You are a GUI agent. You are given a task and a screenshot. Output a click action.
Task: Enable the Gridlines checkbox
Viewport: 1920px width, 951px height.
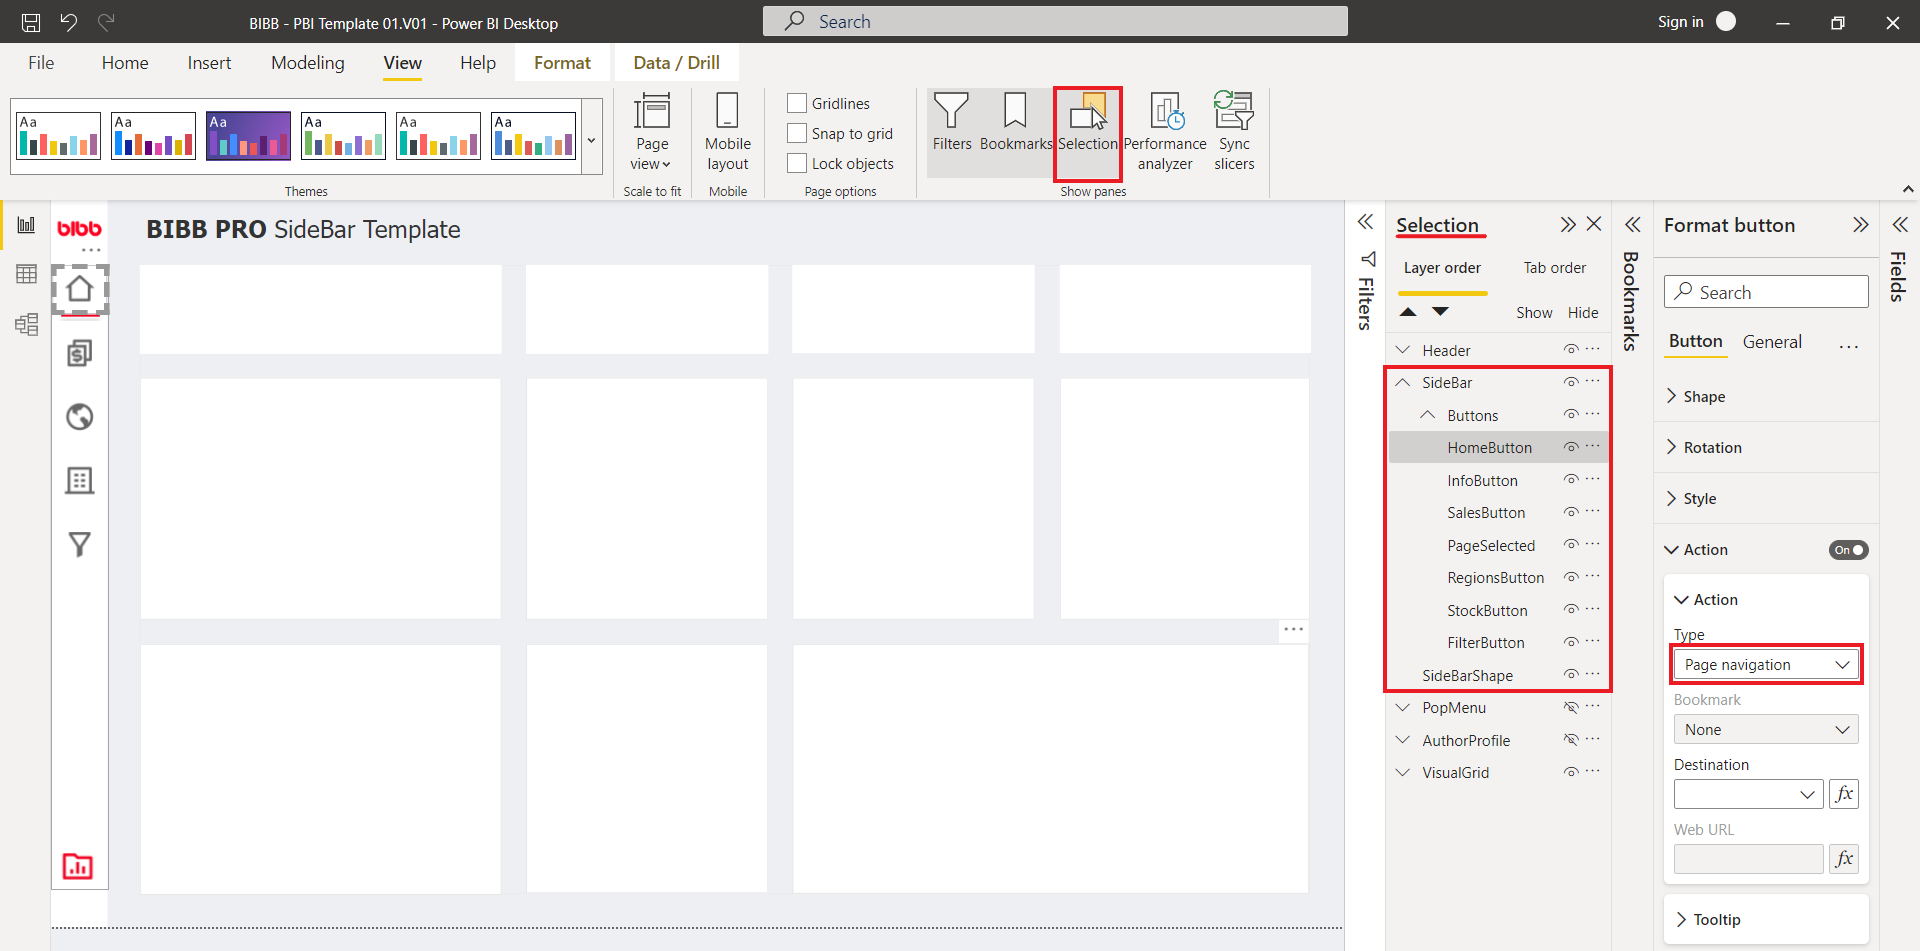796,102
